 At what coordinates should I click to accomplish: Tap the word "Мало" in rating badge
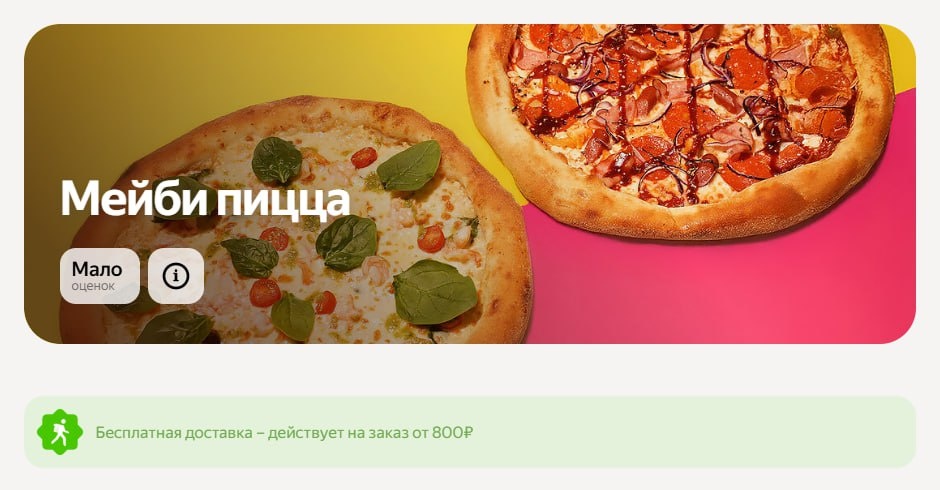point(97,269)
